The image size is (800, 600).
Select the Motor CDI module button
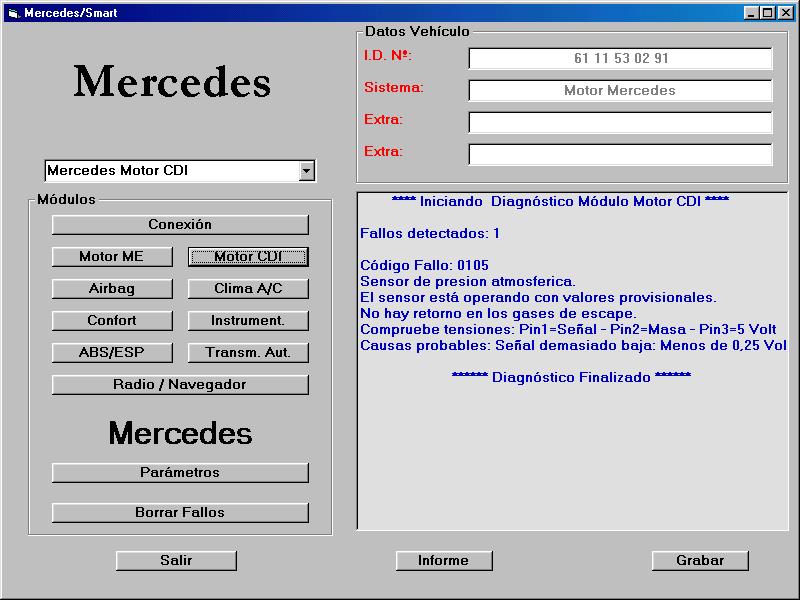(248, 257)
